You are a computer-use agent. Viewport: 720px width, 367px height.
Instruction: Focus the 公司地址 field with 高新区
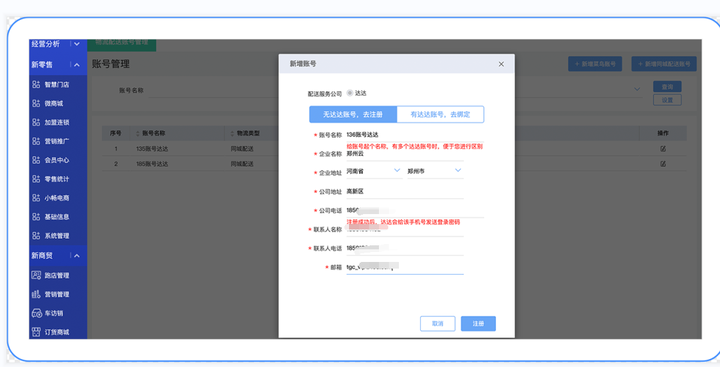pos(405,192)
